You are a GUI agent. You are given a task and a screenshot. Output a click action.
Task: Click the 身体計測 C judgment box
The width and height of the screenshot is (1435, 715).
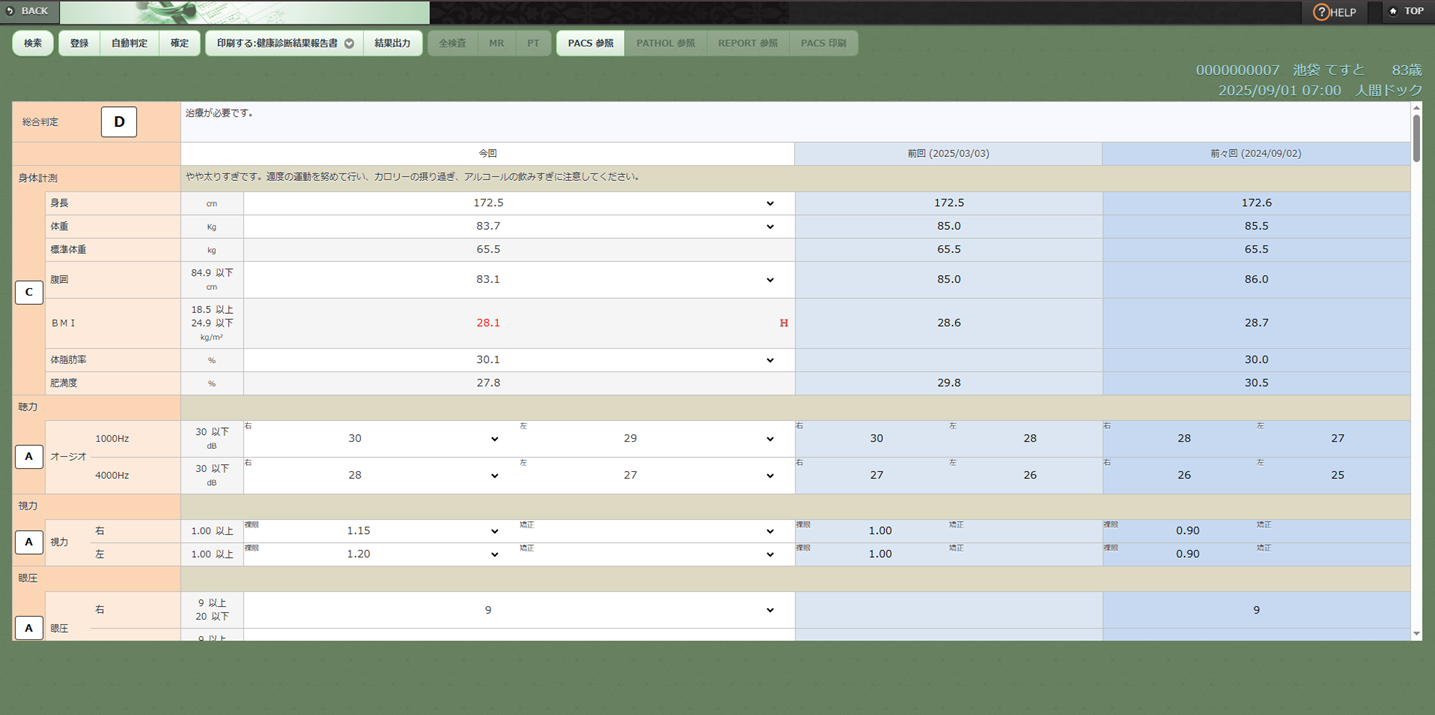click(x=29, y=293)
